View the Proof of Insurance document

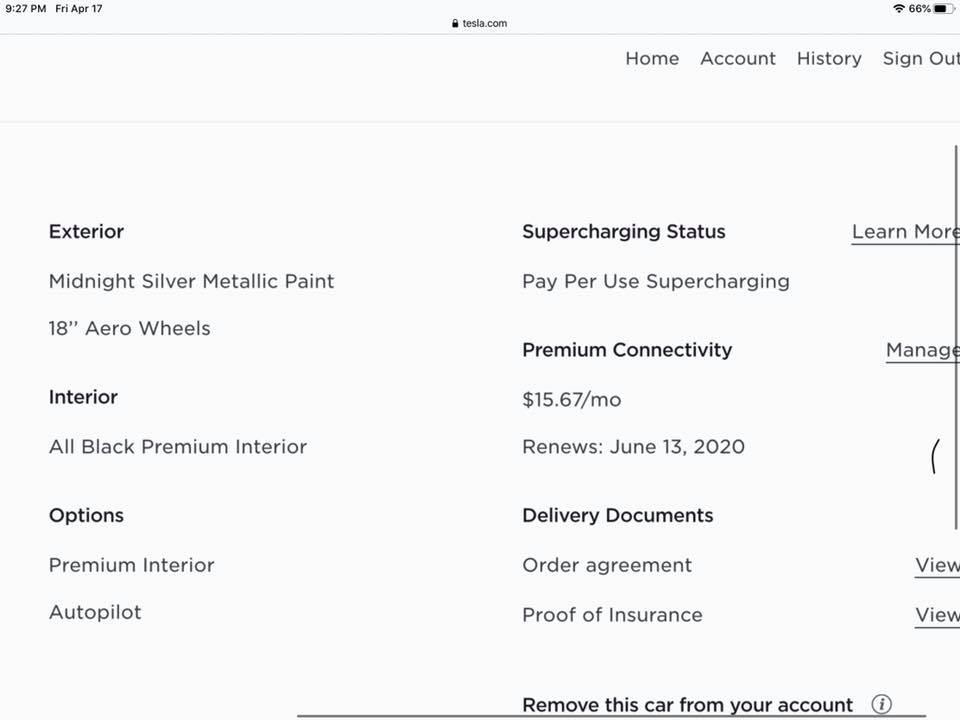coord(936,614)
